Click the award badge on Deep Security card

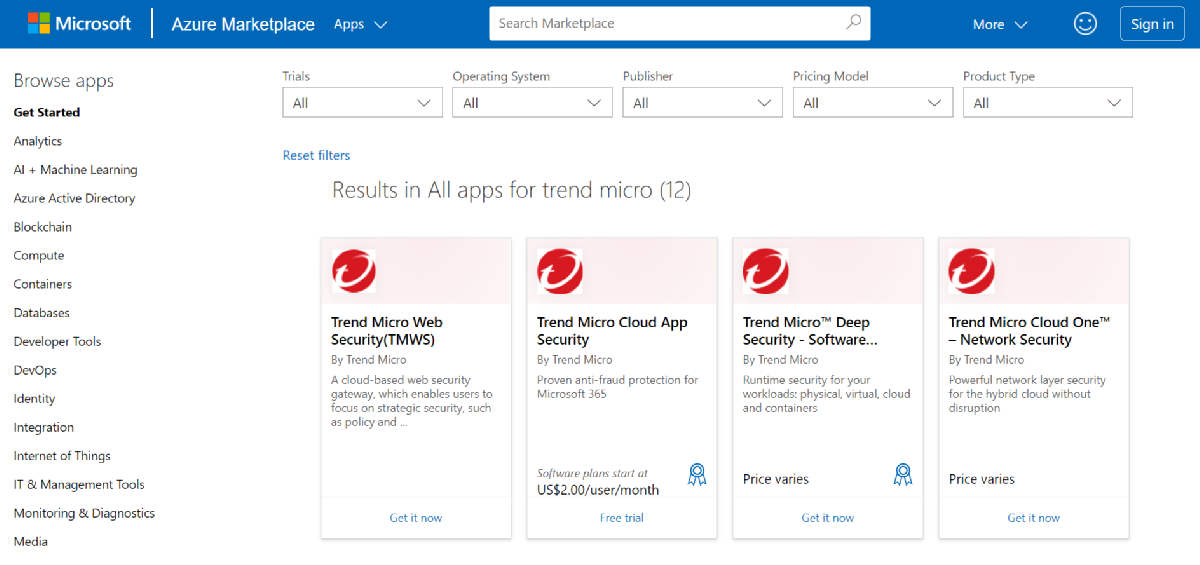click(x=903, y=475)
